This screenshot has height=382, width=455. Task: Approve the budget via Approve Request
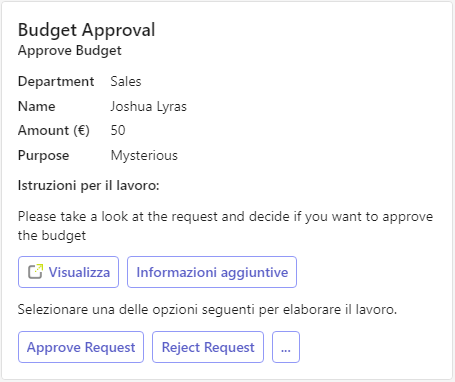tap(81, 347)
